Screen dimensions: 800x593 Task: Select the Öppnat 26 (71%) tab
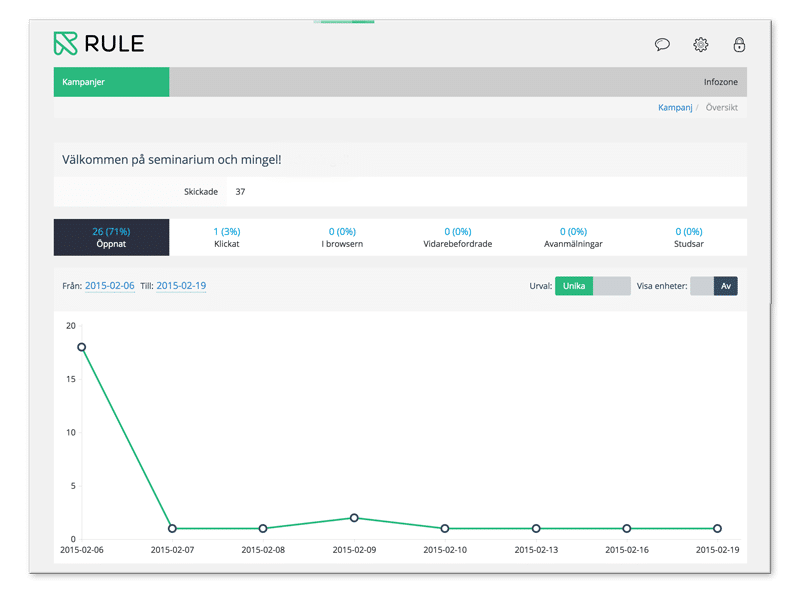(x=111, y=237)
